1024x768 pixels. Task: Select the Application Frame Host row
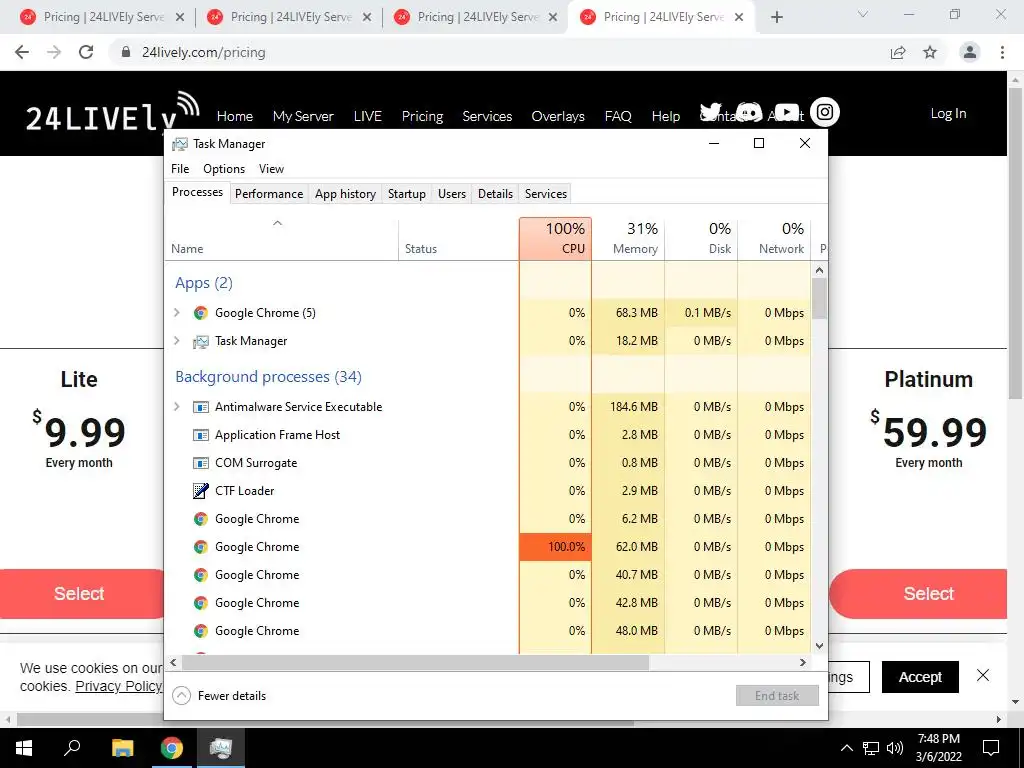(x=487, y=434)
